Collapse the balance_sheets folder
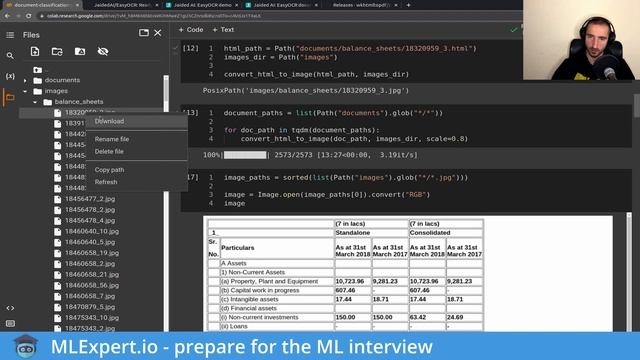Image resolution: width=640 pixels, height=360 pixels. click(35, 102)
